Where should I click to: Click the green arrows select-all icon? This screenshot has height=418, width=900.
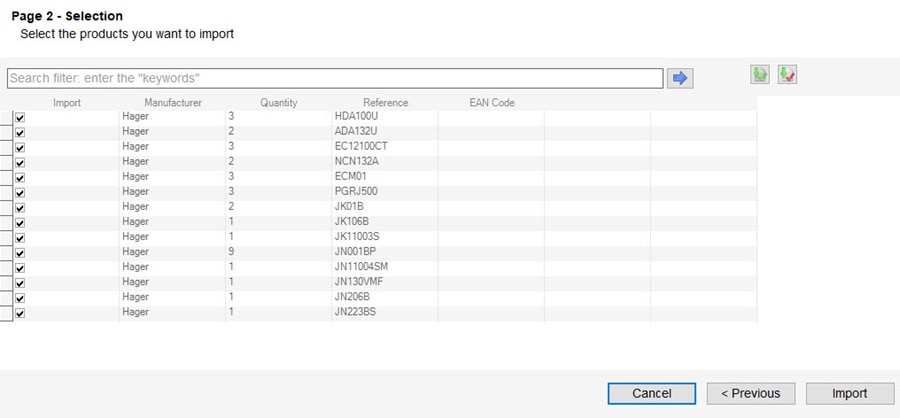click(760, 75)
